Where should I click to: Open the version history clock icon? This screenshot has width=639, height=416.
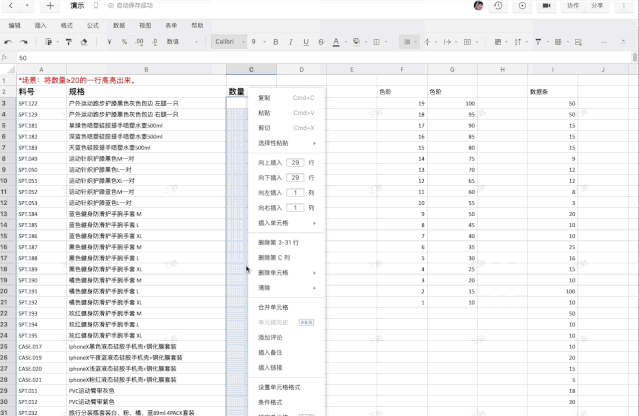498,6
